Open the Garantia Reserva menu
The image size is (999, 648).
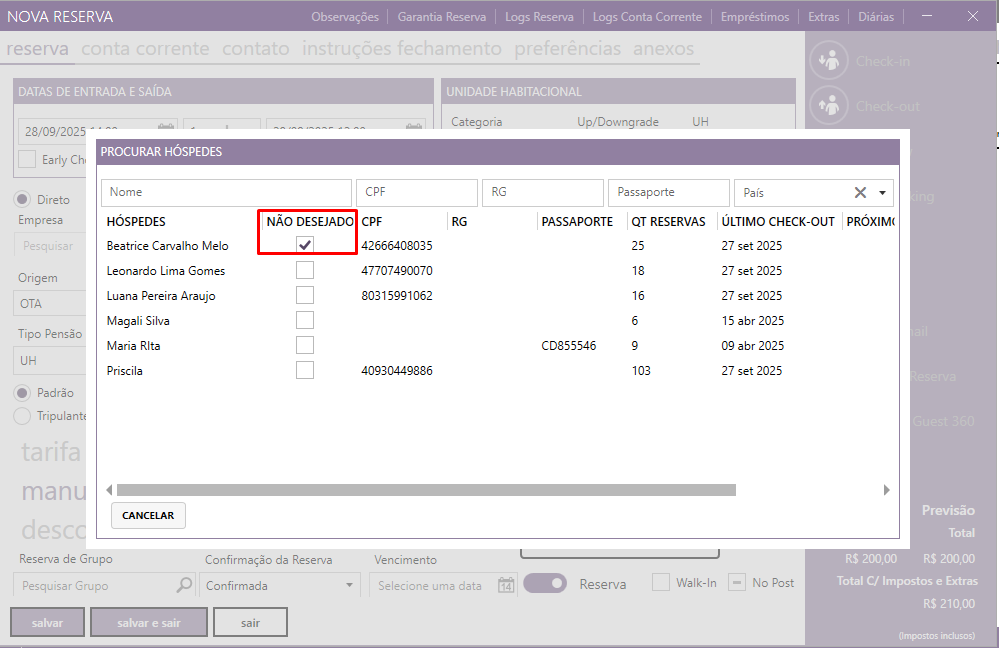[441, 17]
